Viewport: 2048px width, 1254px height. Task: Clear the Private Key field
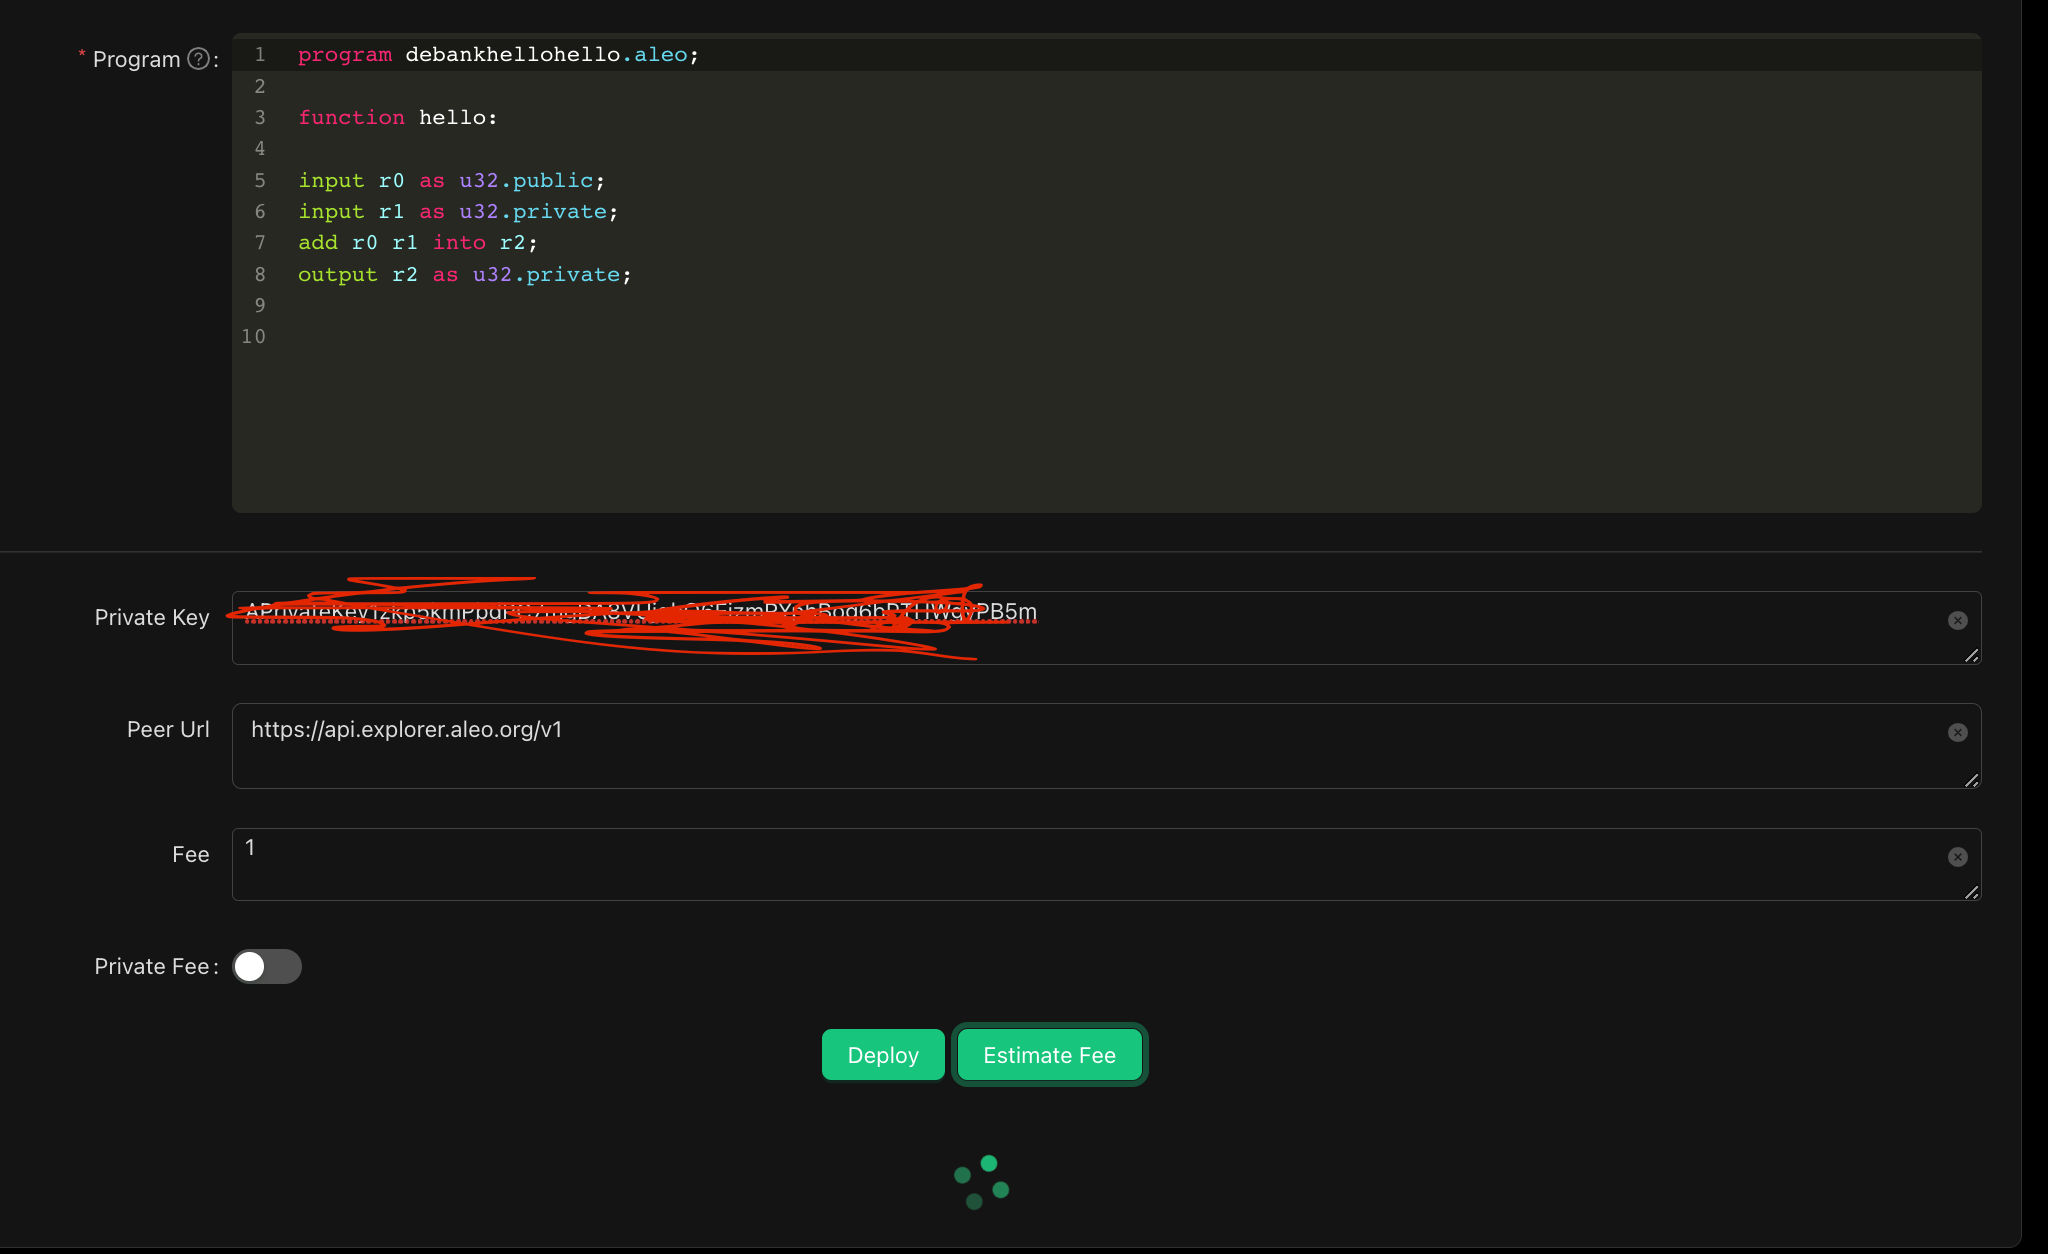tap(1958, 621)
